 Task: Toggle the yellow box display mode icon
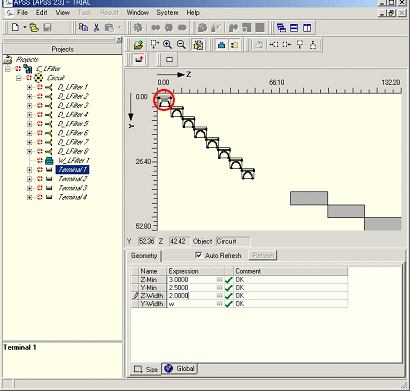(x=234, y=45)
